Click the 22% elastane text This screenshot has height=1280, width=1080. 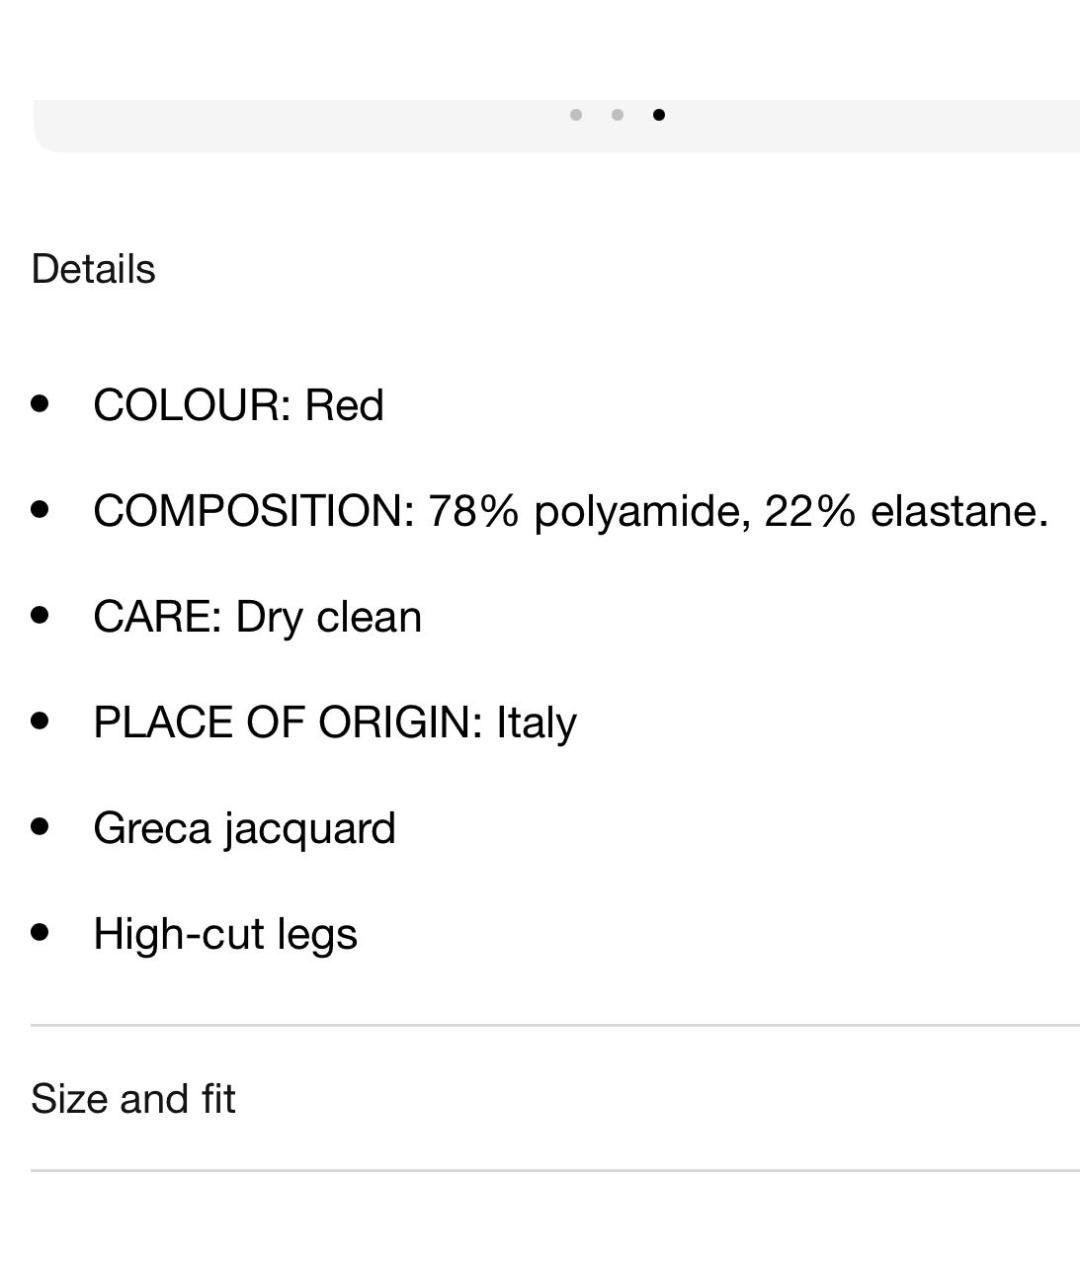click(906, 511)
